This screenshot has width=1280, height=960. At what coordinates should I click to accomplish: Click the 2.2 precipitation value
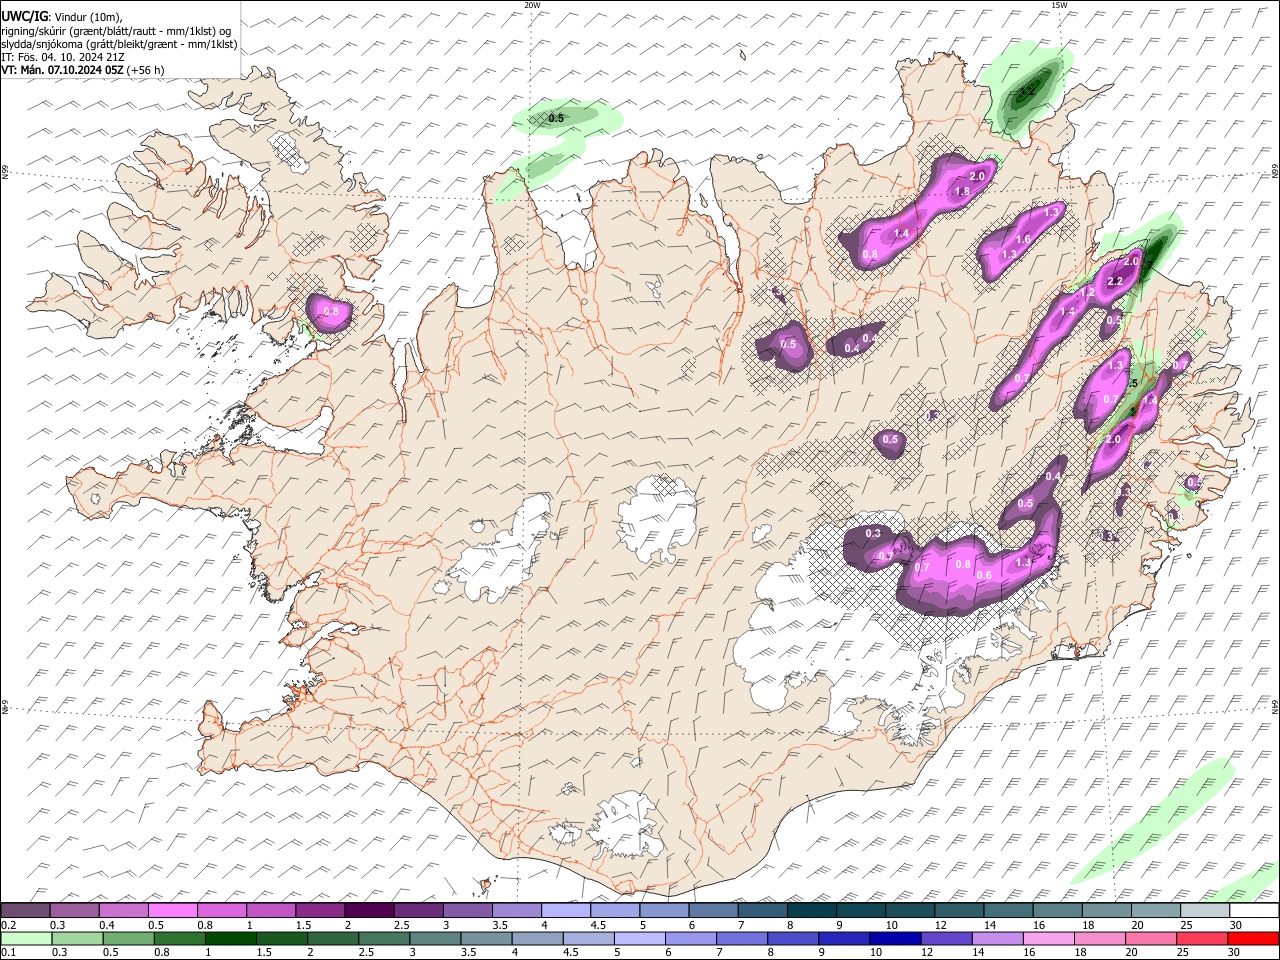pyautogui.click(x=1116, y=282)
